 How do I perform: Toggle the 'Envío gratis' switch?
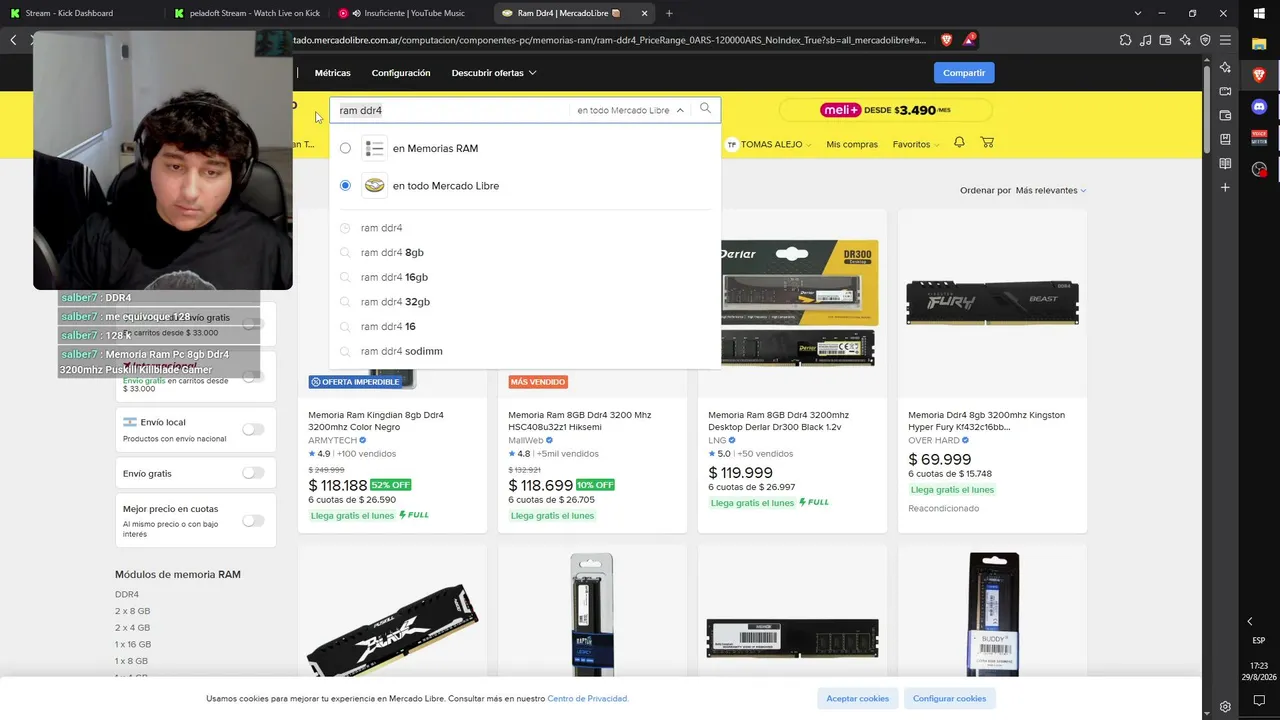coord(253,473)
